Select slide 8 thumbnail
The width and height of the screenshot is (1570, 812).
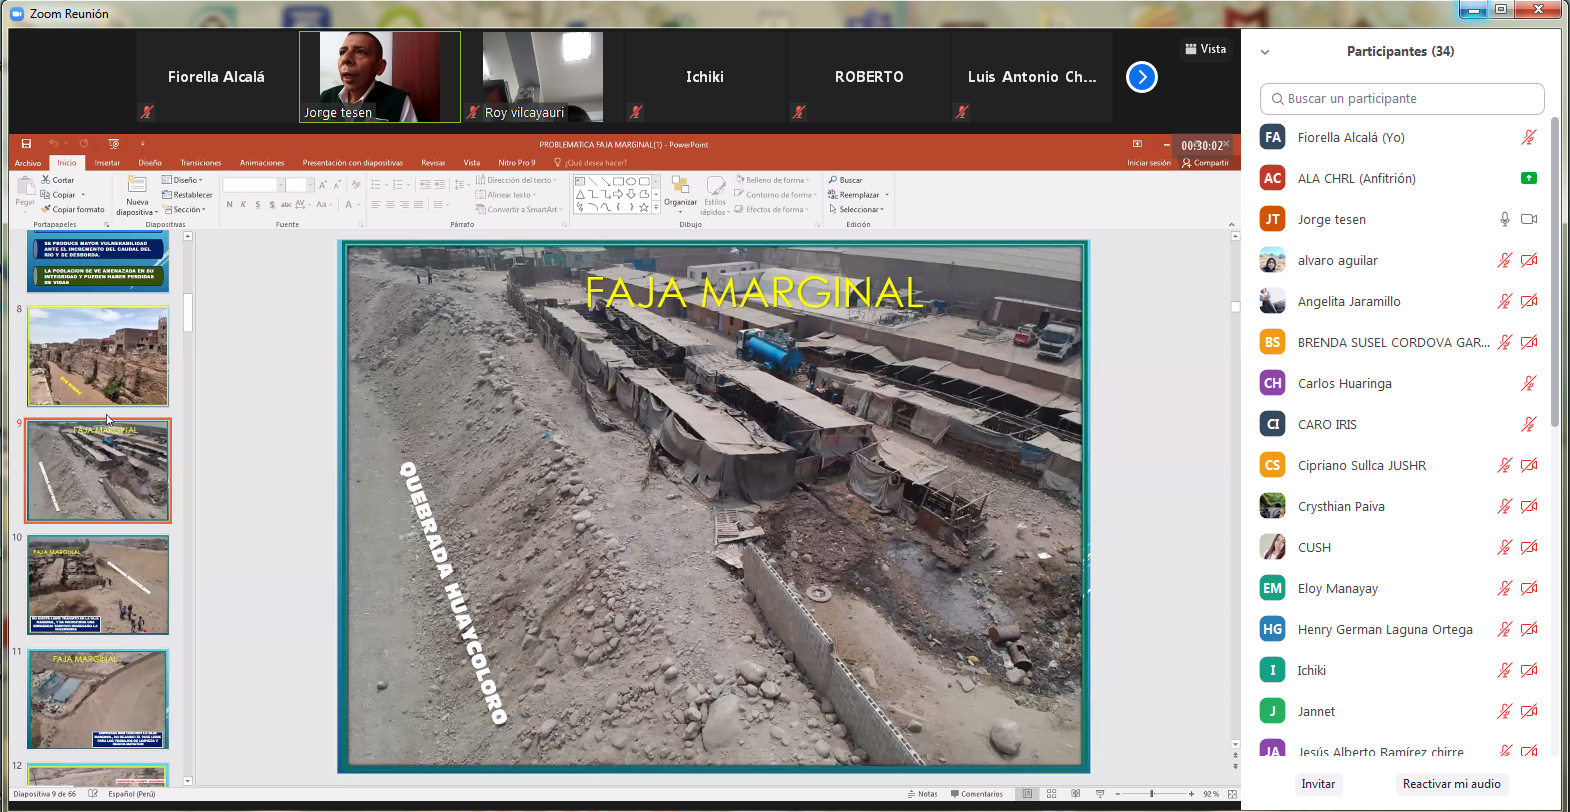coord(98,356)
